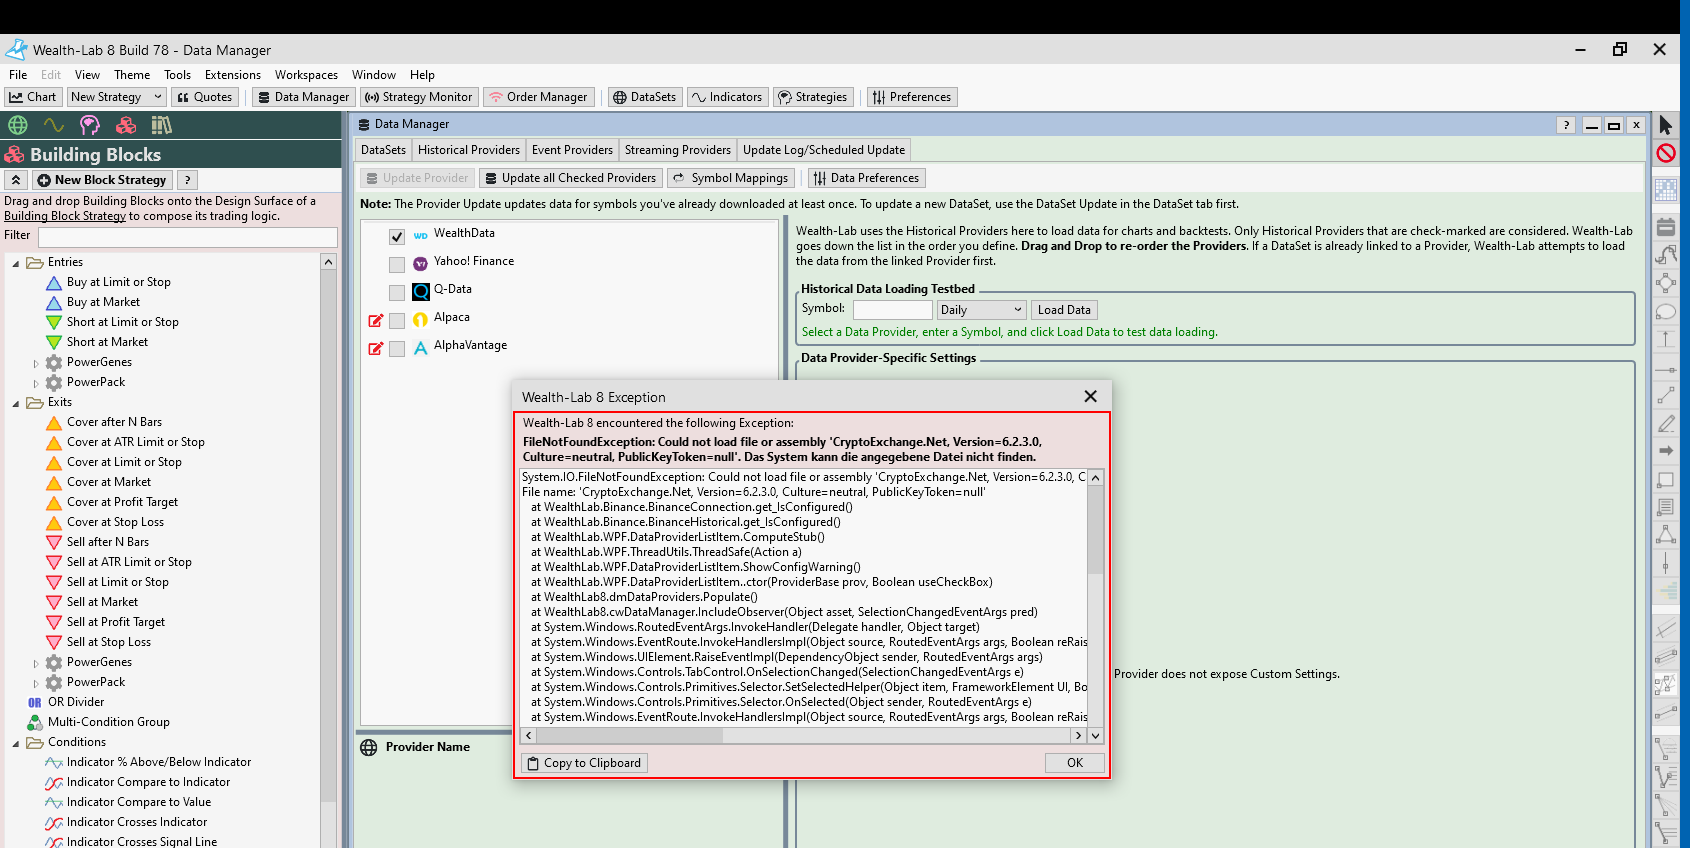This screenshot has height=848, width=1690.
Task: Select the right-arrow drawing tool
Action: pos(1665,451)
